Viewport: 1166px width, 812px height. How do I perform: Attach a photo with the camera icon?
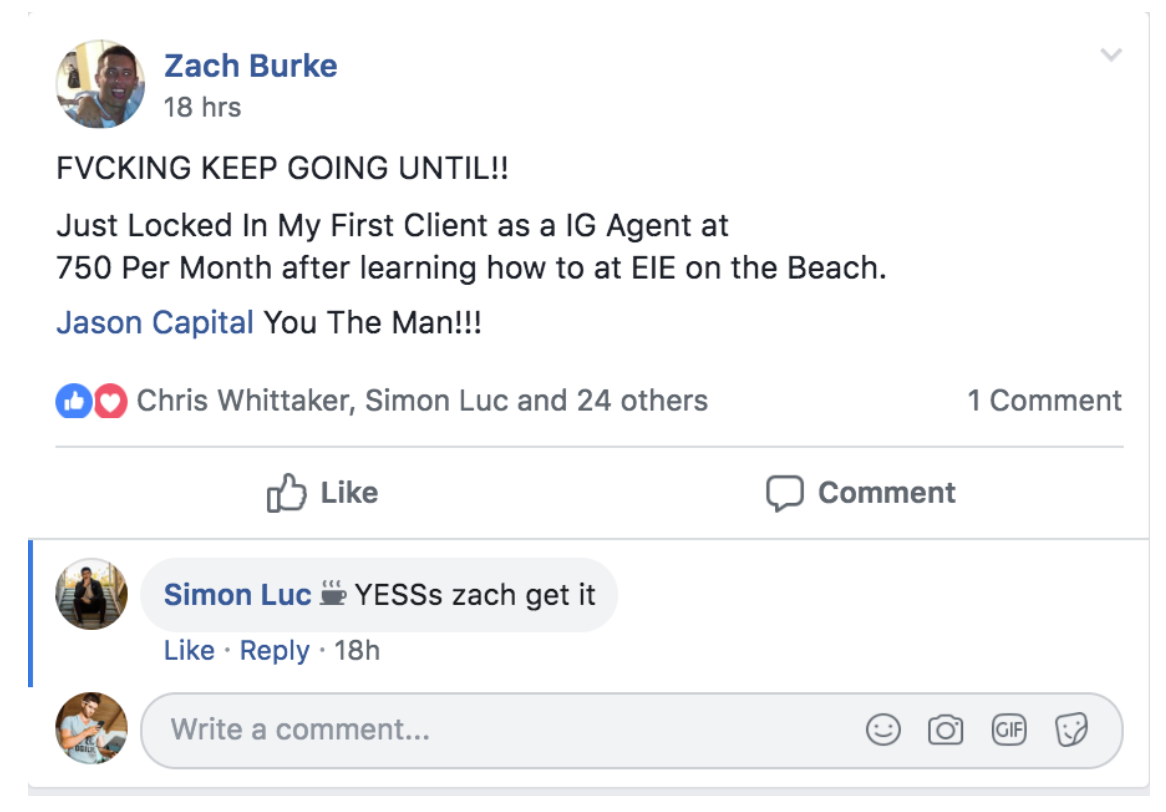(945, 730)
